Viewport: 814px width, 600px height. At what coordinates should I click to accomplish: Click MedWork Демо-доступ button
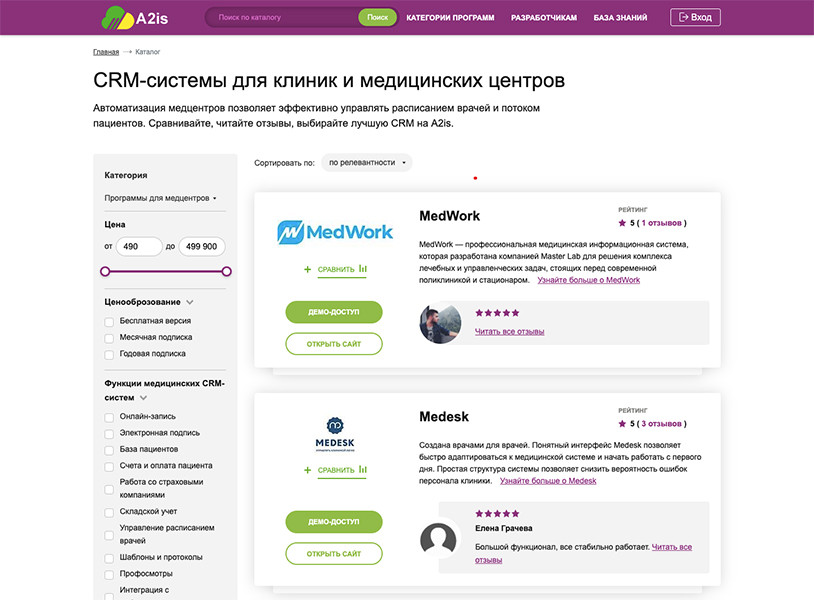[334, 312]
